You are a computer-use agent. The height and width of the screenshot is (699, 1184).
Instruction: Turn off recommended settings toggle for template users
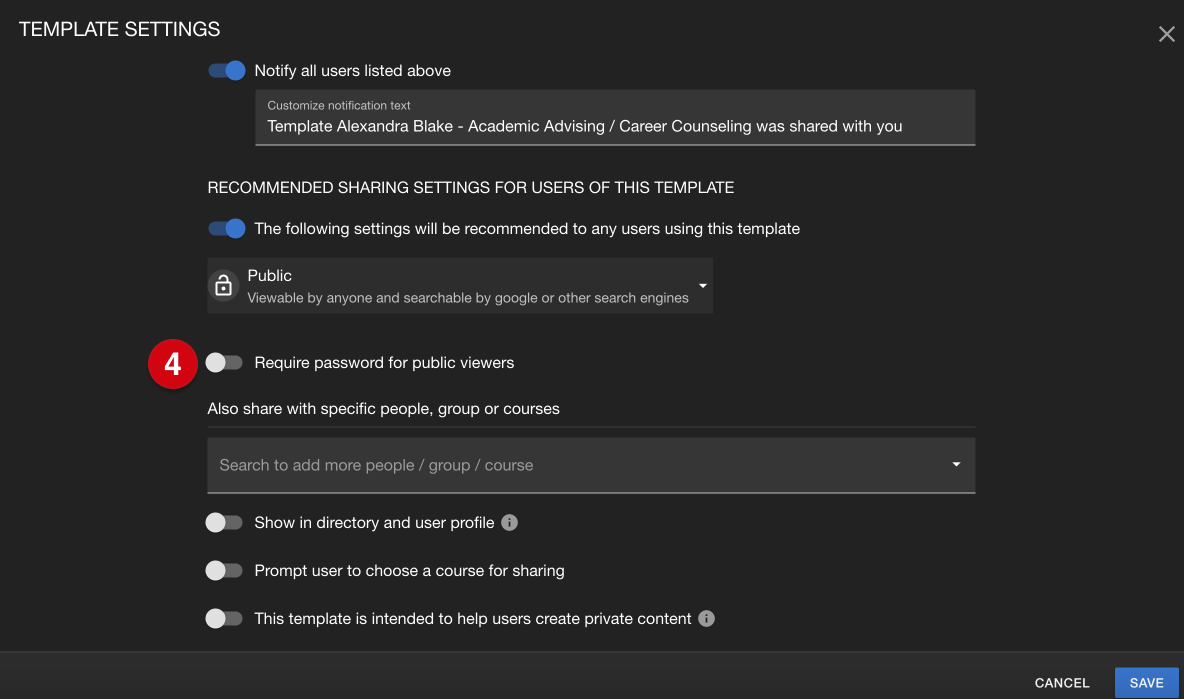(227, 229)
